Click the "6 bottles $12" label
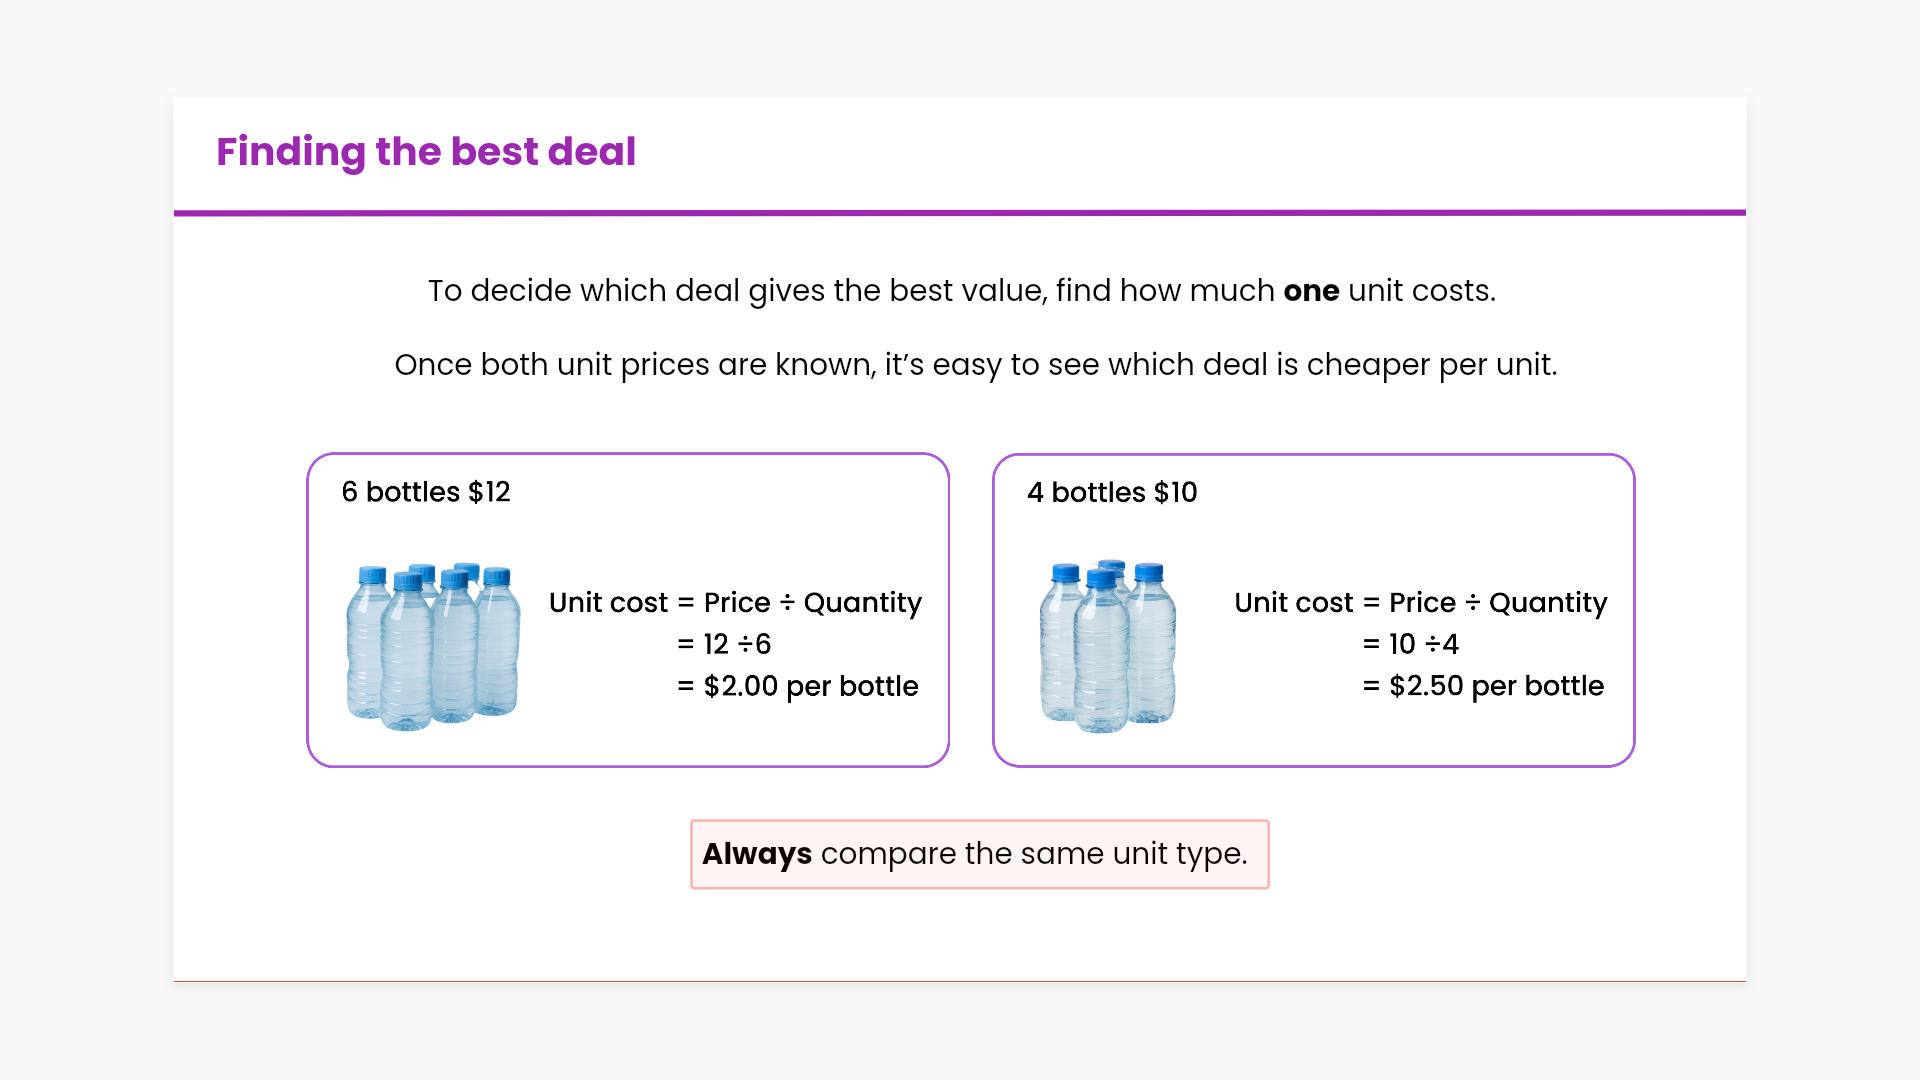This screenshot has height=1080, width=1920. [426, 492]
